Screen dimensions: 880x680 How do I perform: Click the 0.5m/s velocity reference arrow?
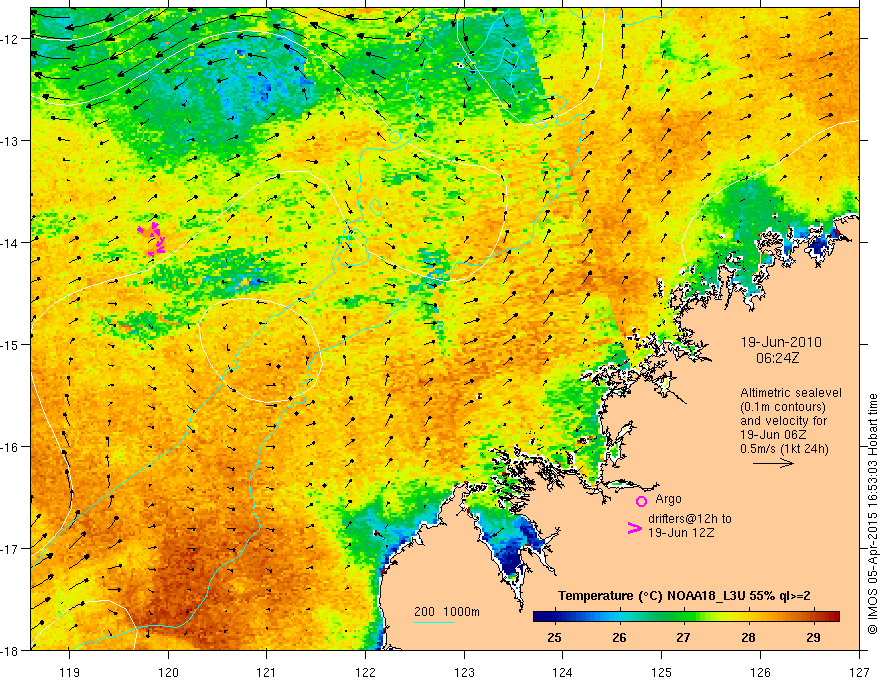[773, 463]
